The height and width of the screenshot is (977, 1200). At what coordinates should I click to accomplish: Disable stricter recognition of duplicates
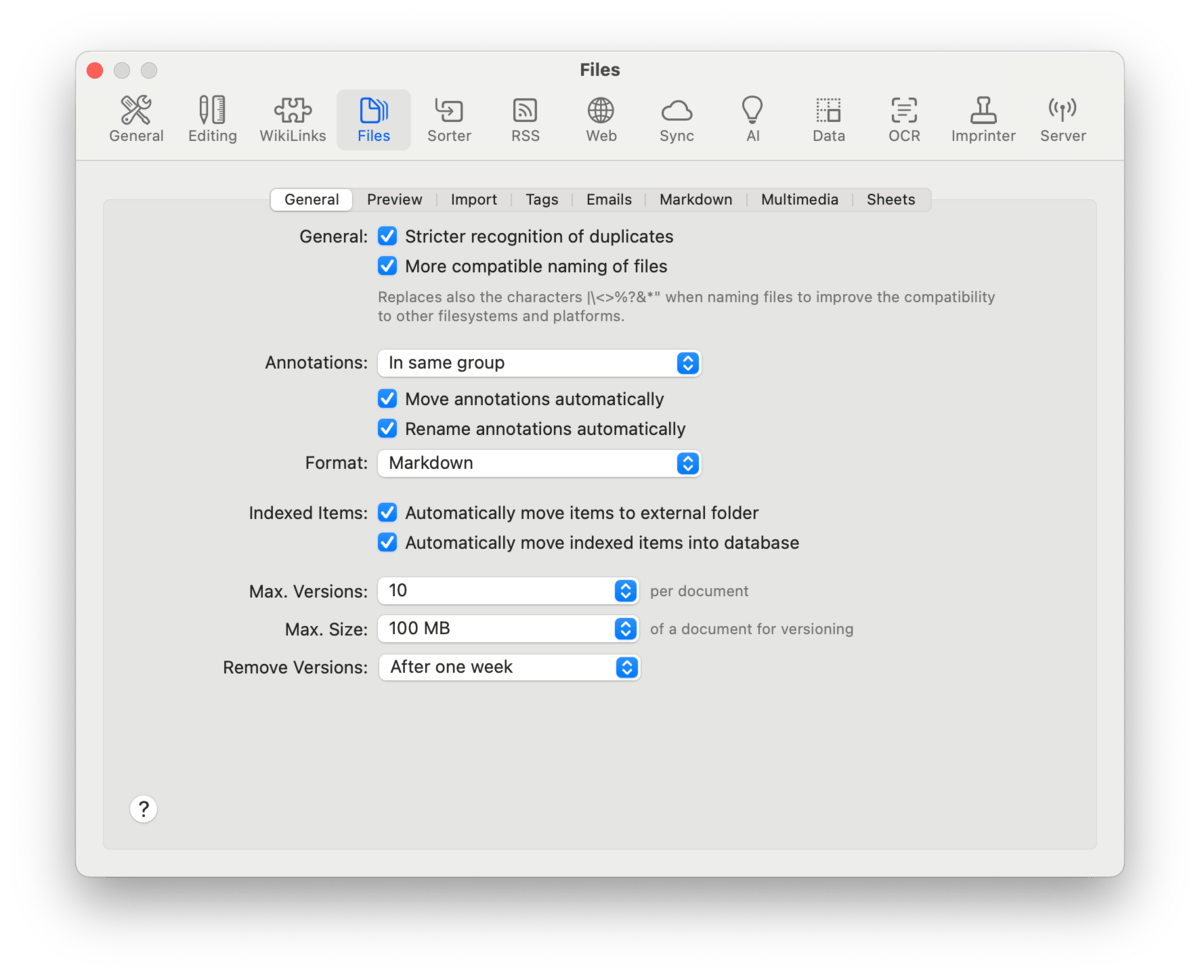(x=388, y=237)
